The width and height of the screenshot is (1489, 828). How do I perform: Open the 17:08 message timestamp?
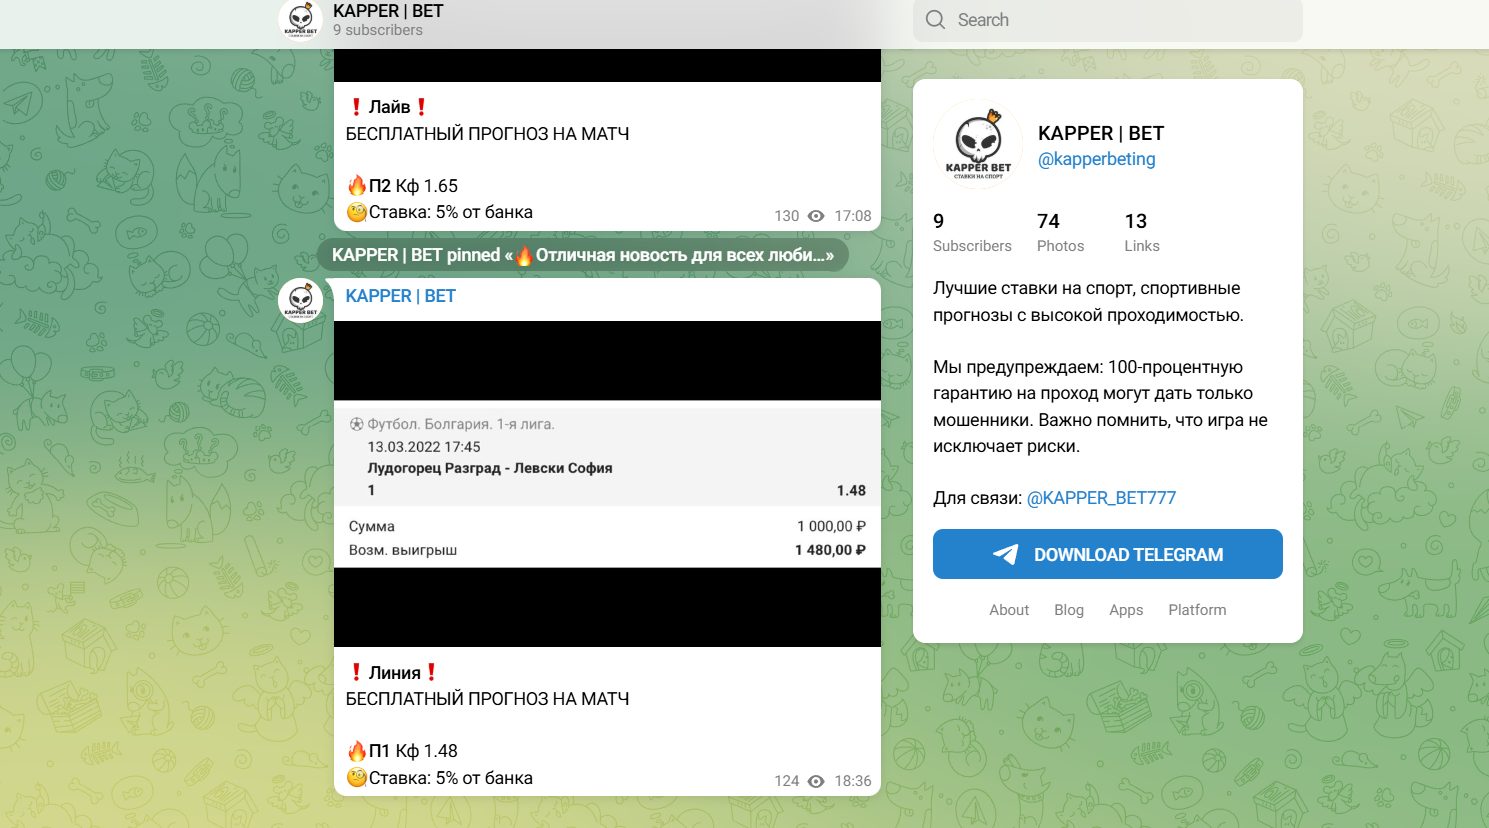pyautogui.click(x=853, y=216)
